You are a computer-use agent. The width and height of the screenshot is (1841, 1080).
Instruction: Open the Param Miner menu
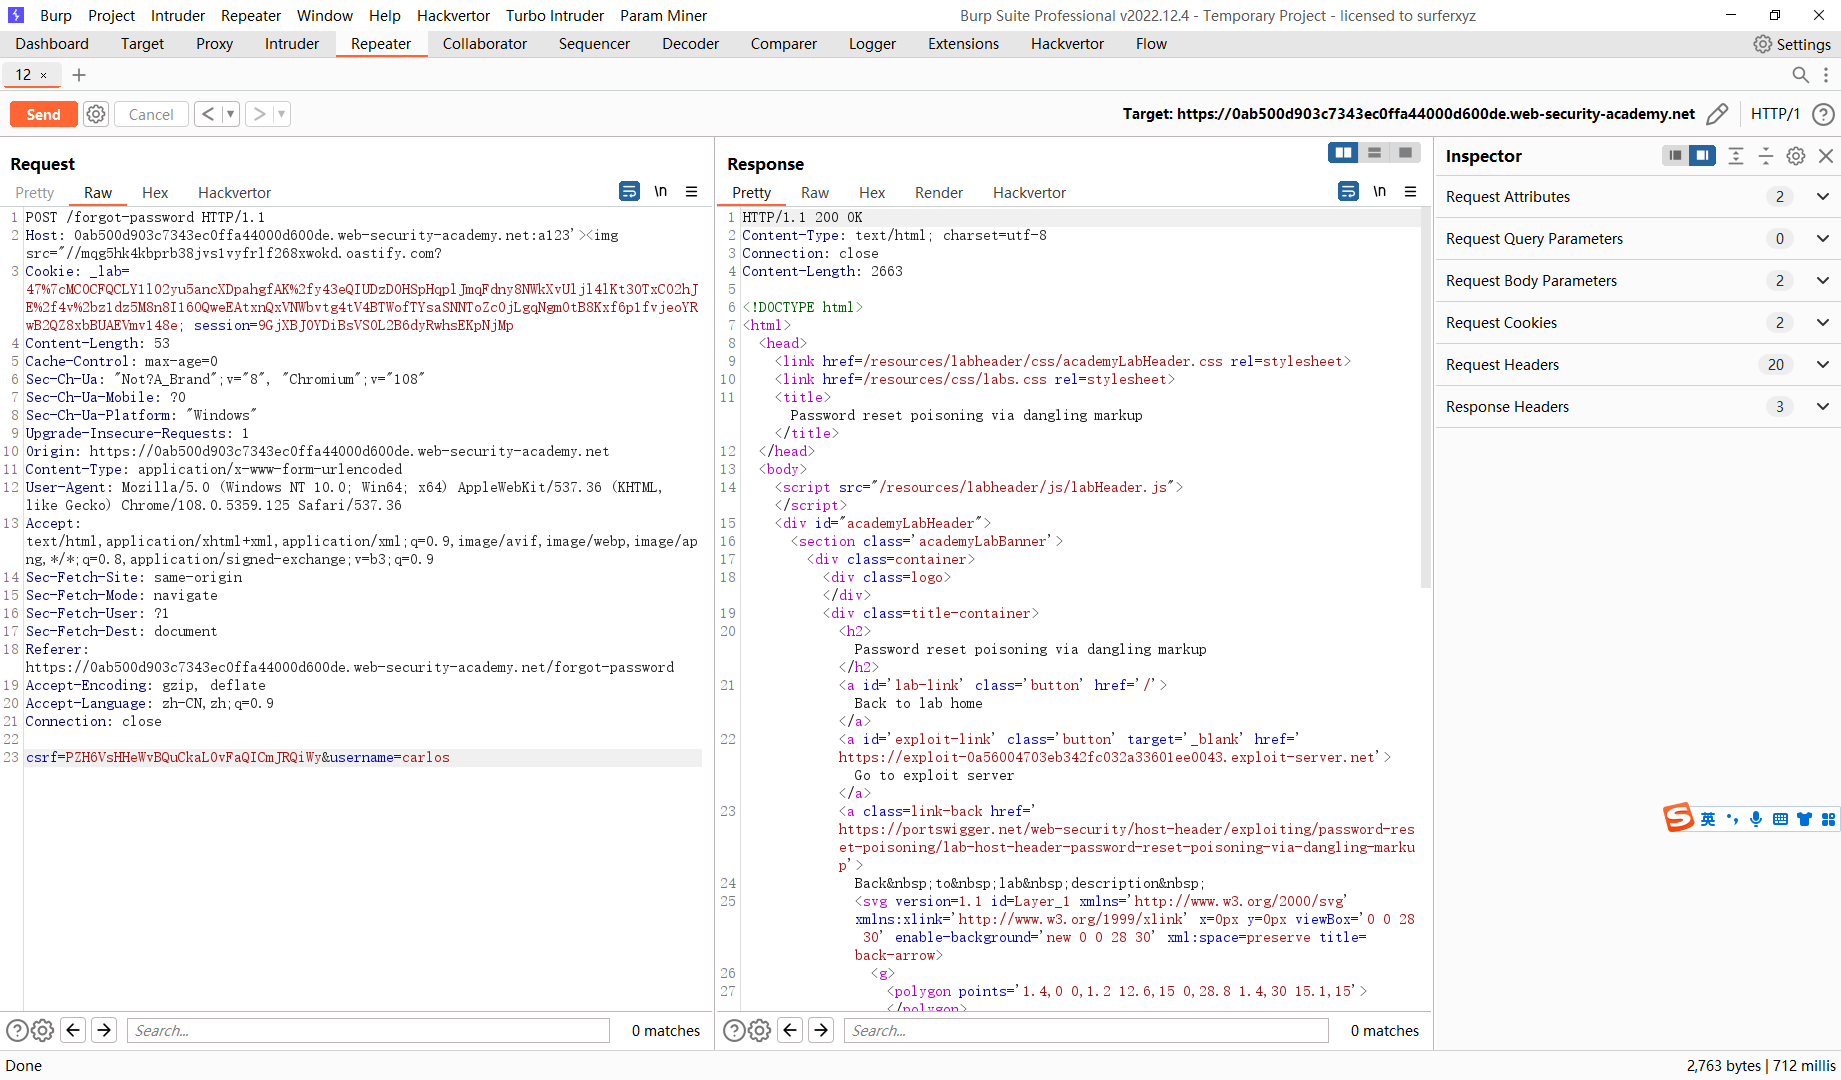coord(663,16)
